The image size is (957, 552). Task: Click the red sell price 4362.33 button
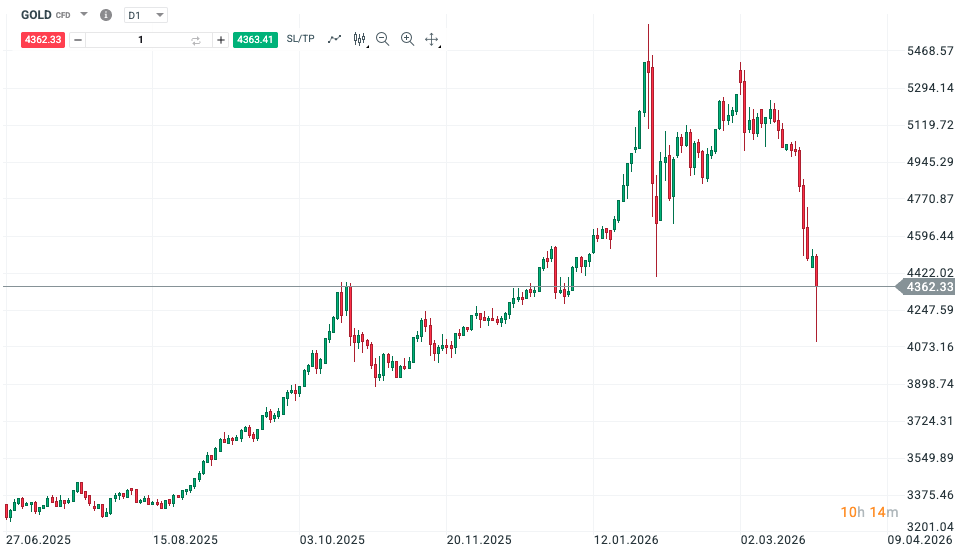(45, 40)
